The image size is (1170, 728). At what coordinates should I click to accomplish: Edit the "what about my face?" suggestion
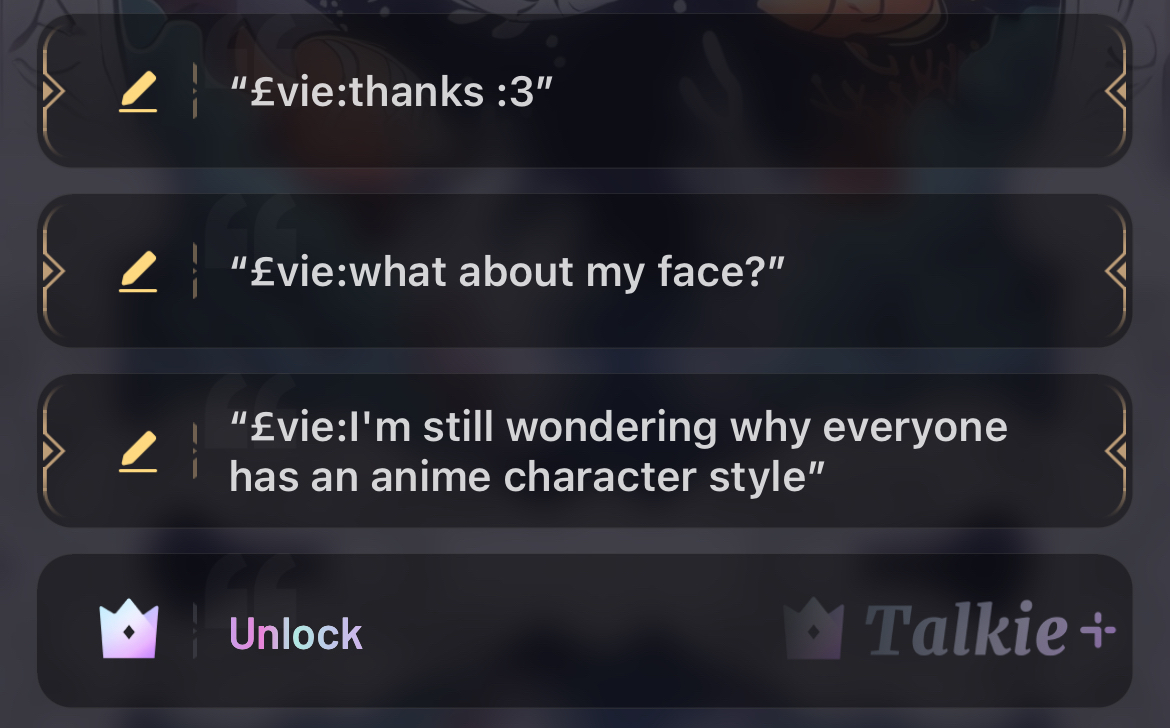click(138, 272)
